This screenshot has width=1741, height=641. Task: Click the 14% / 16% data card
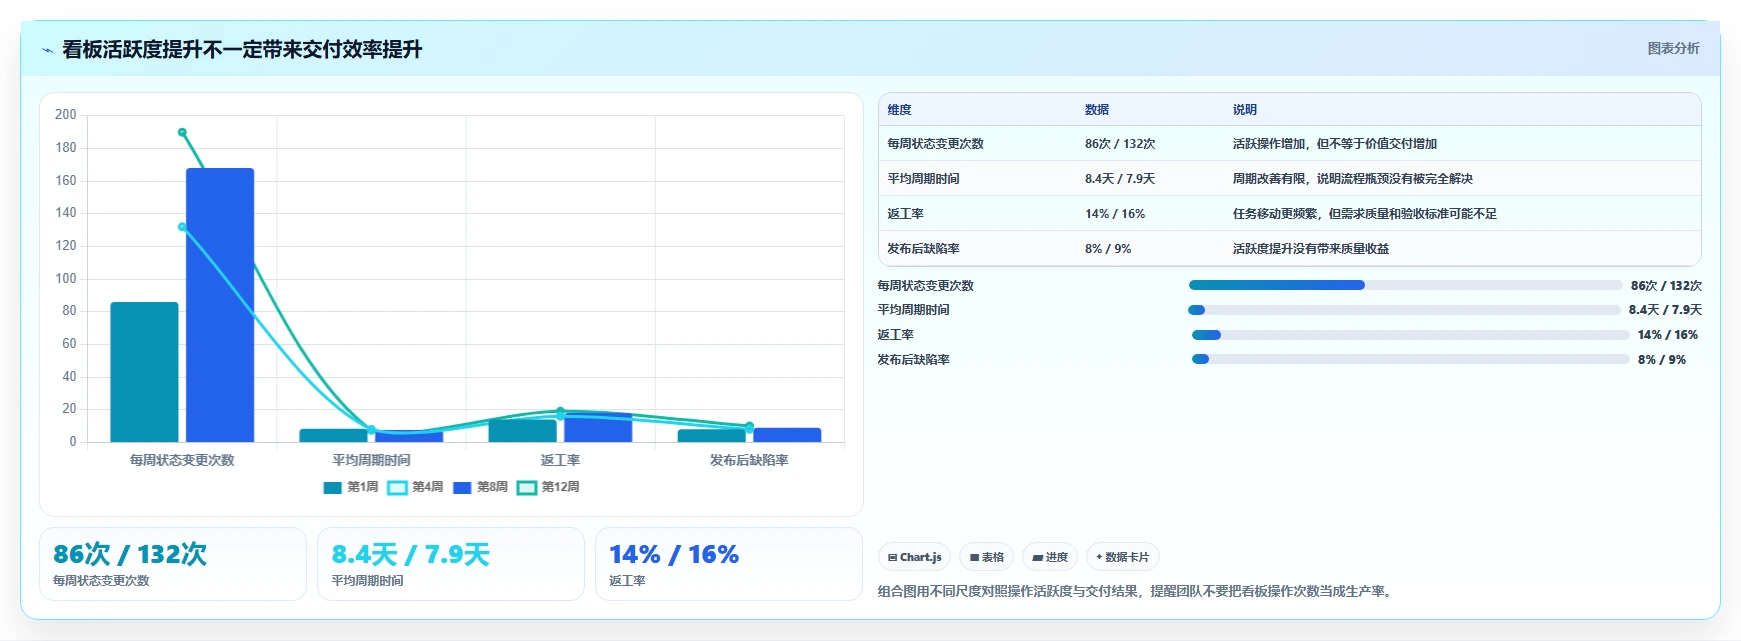(x=729, y=564)
